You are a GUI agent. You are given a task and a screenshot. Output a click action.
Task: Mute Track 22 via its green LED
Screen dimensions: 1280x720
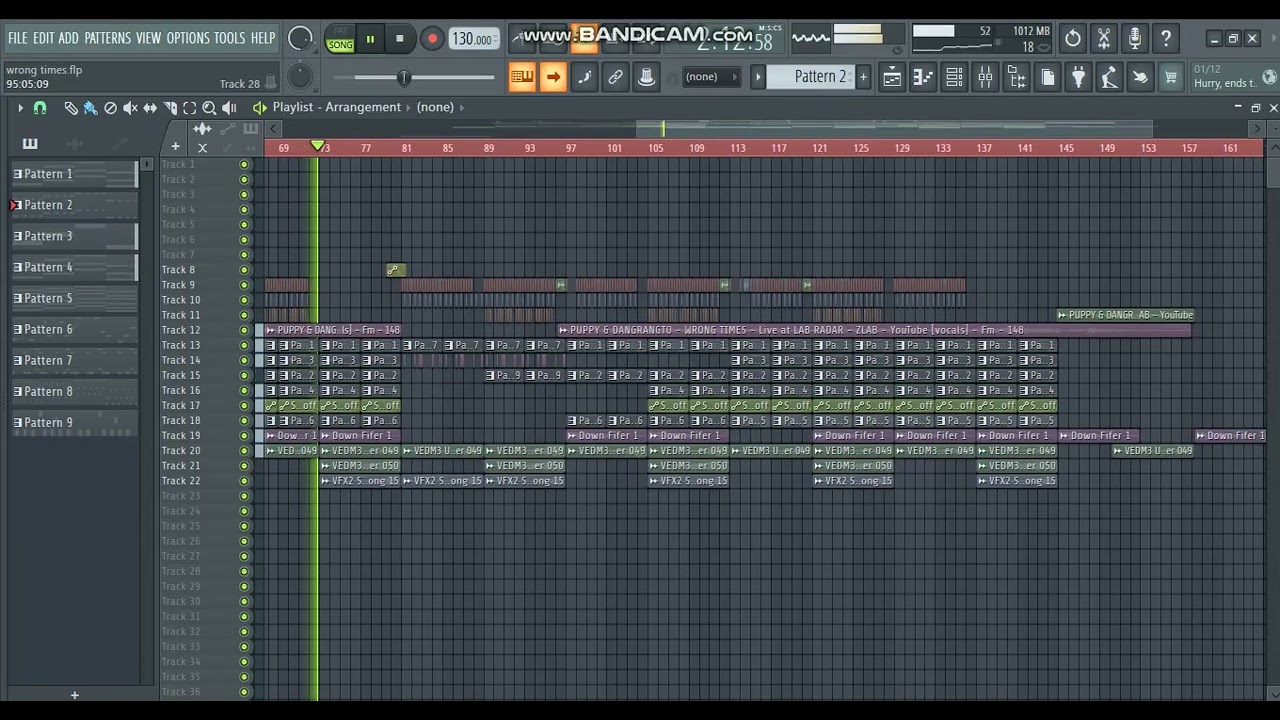[244, 481]
